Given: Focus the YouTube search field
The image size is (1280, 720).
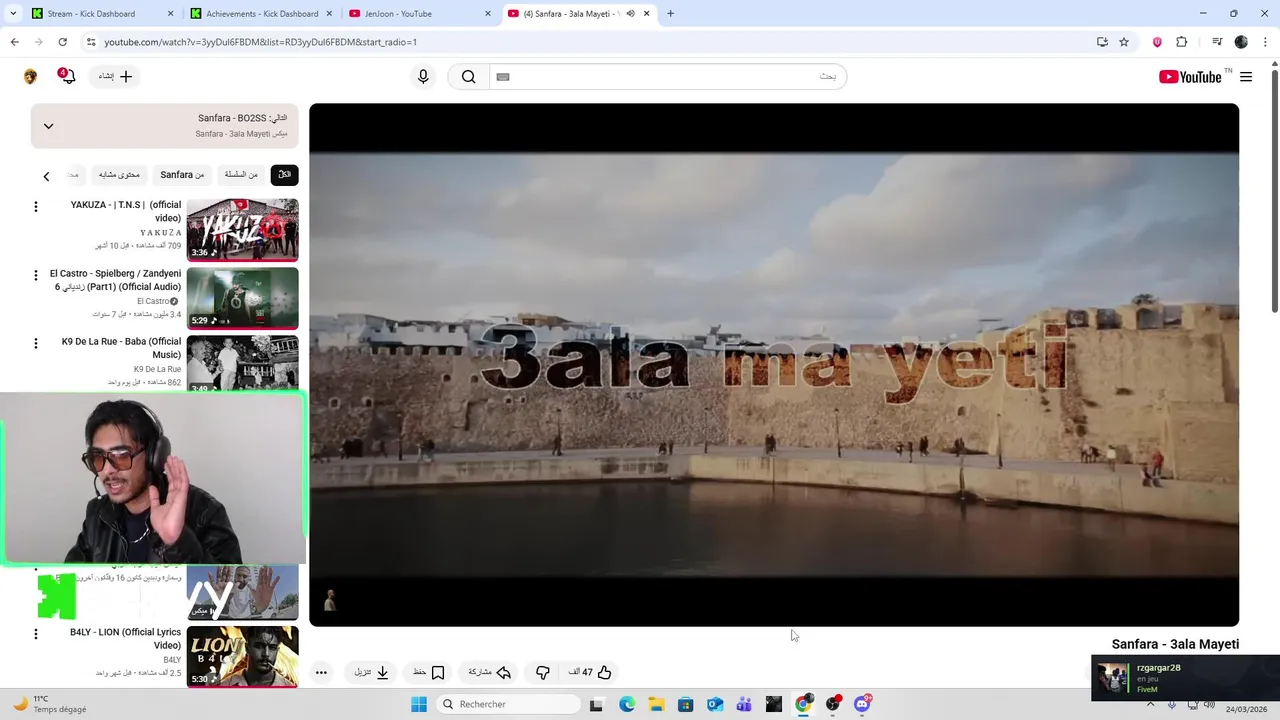Looking at the screenshot, I should (x=668, y=77).
